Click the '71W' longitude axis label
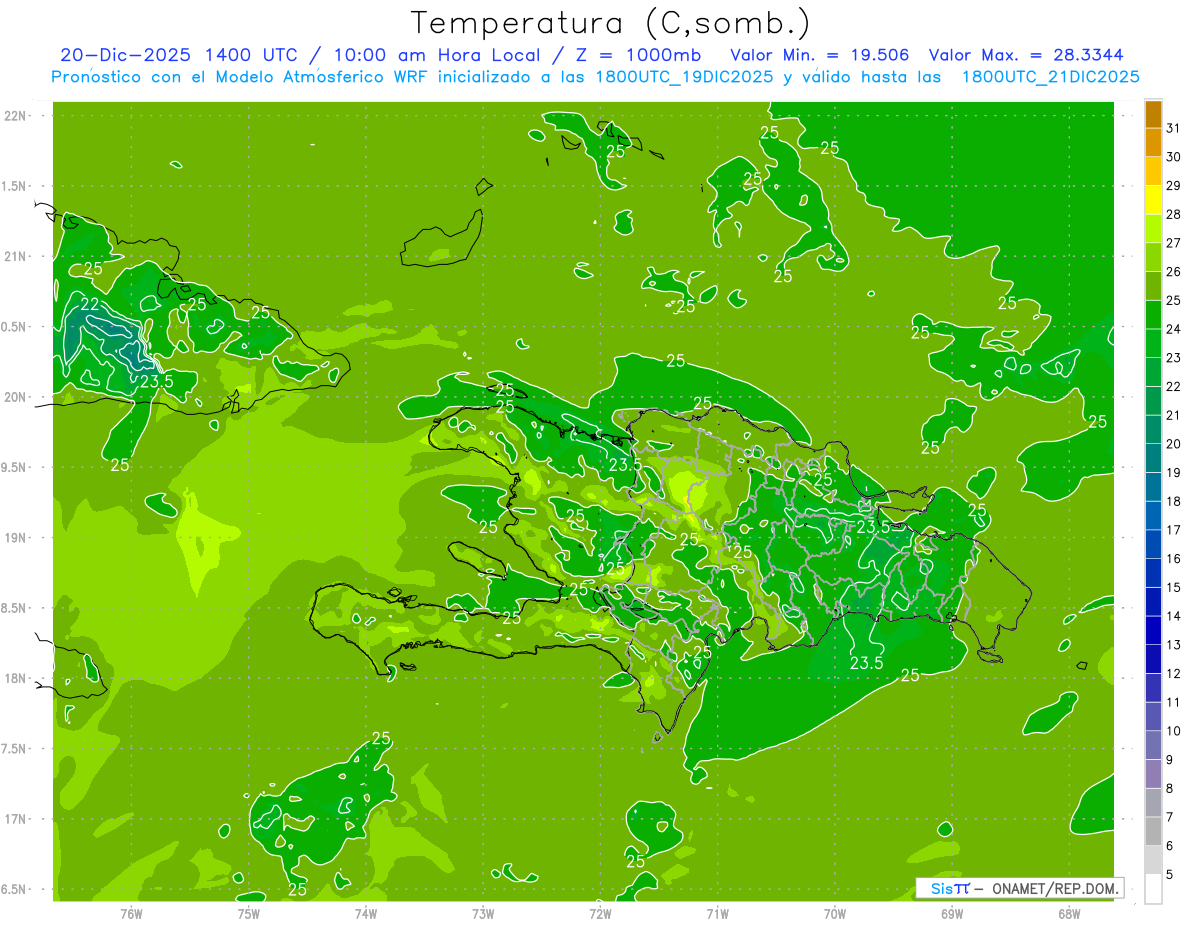The height and width of the screenshot is (927, 1200). click(717, 914)
